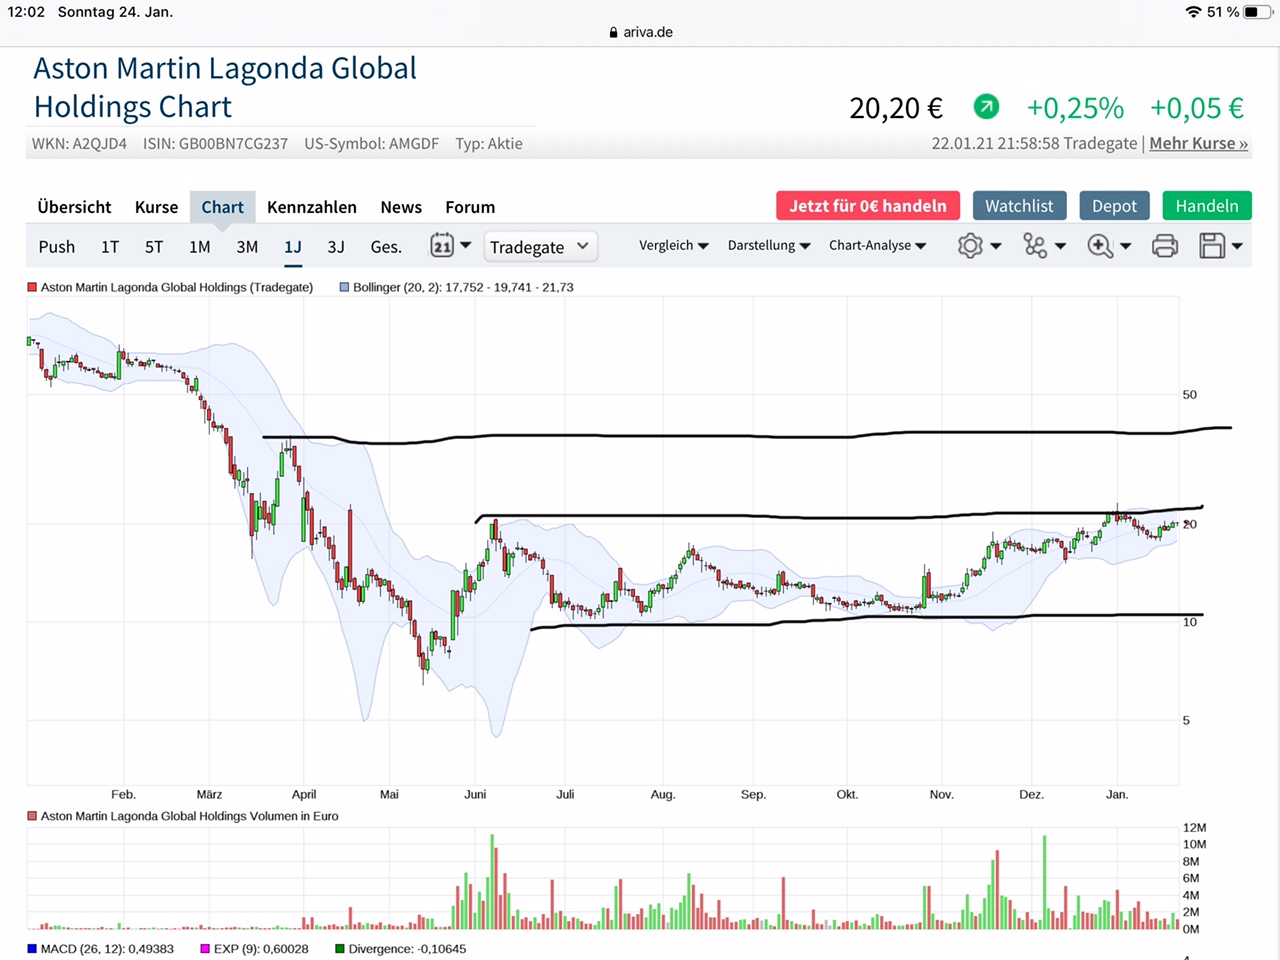The image size is (1280, 960).
Task: Expand the Chart-Analyse dropdown
Action: coord(878,246)
